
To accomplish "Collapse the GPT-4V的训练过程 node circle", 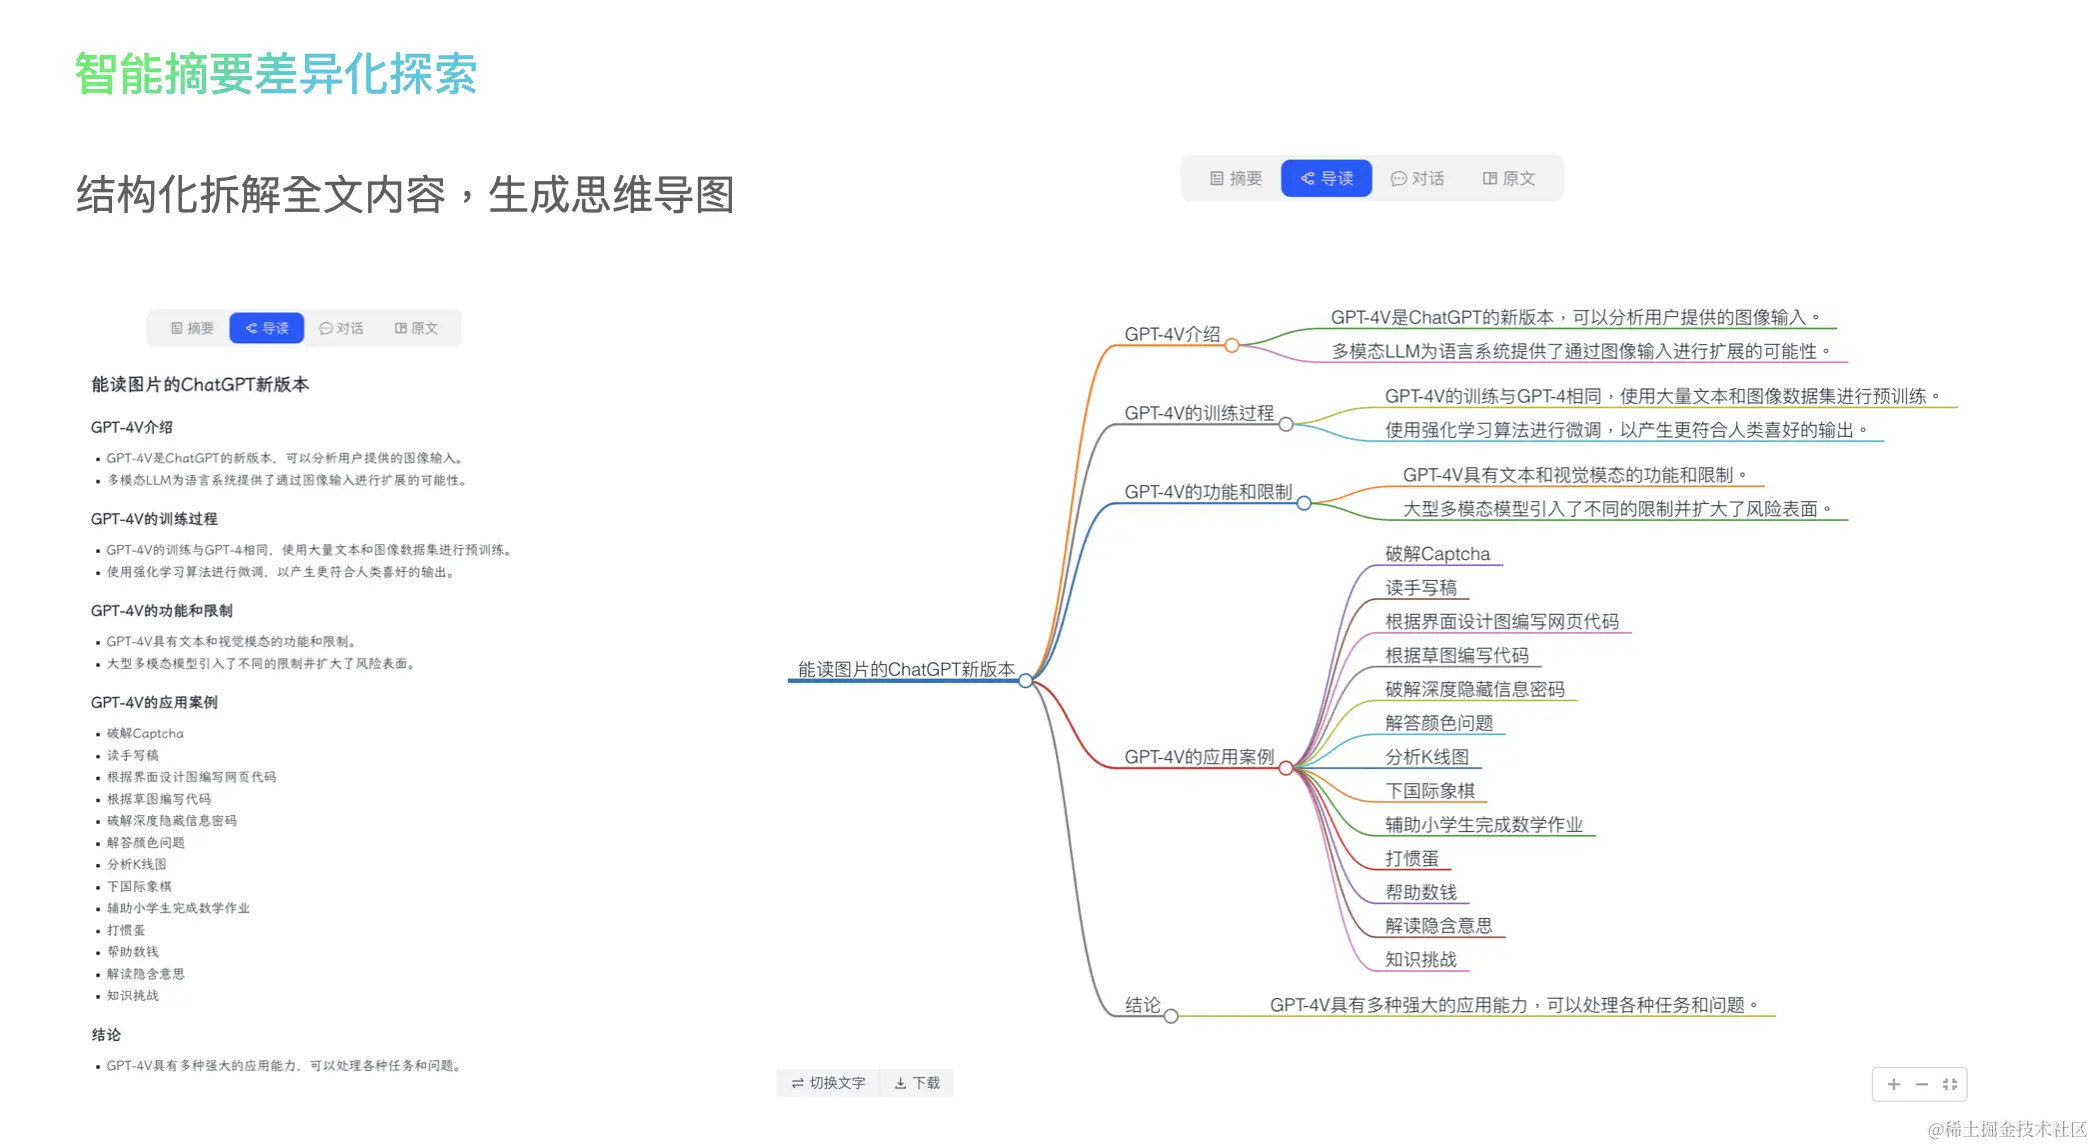I will point(1286,424).
